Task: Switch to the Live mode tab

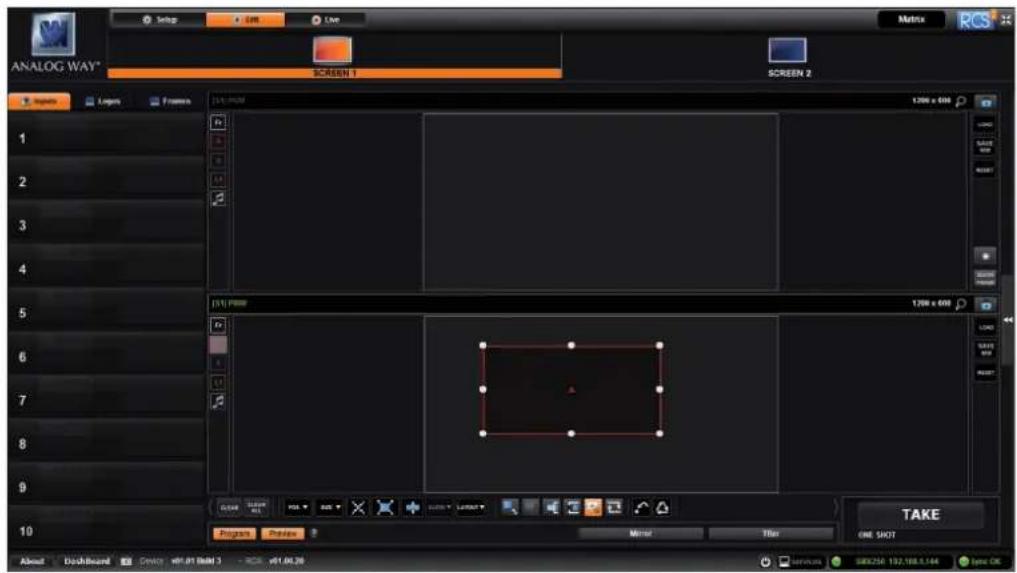Action: (x=325, y=19)
